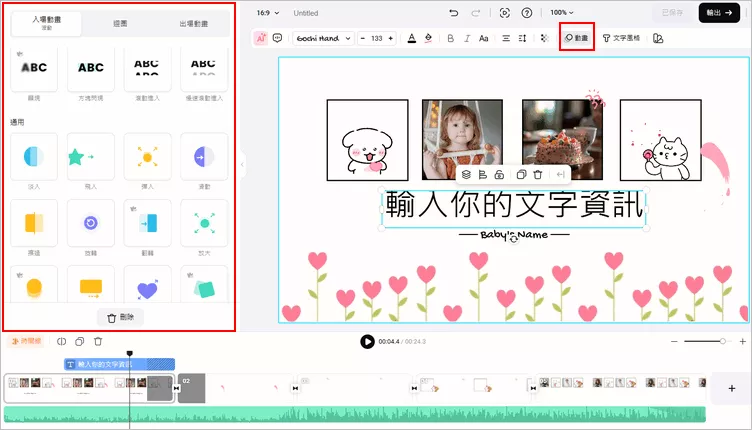The image size is (752, 430).
Task: Open the 文字風格 text style button
Action: 621,38
